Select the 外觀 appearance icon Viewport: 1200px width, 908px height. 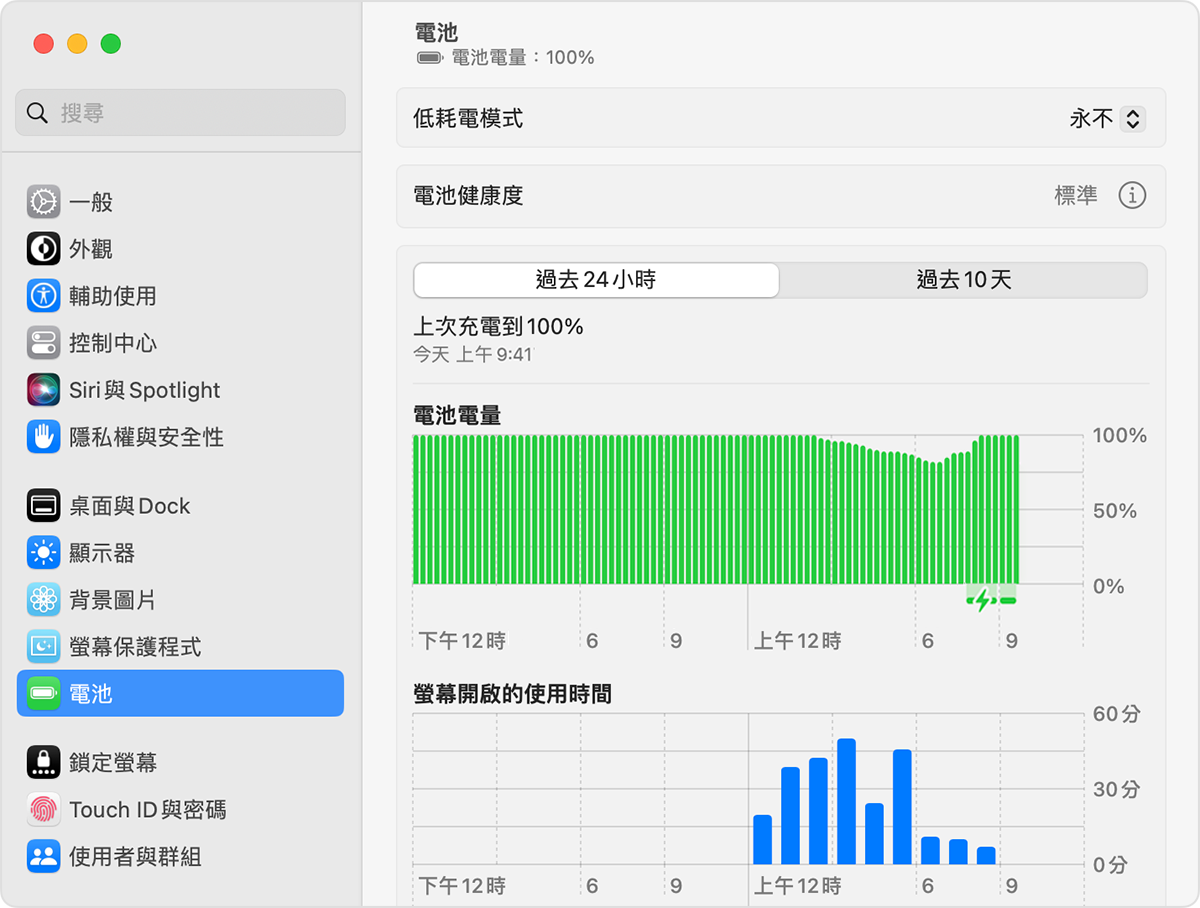tap(43, 249)
